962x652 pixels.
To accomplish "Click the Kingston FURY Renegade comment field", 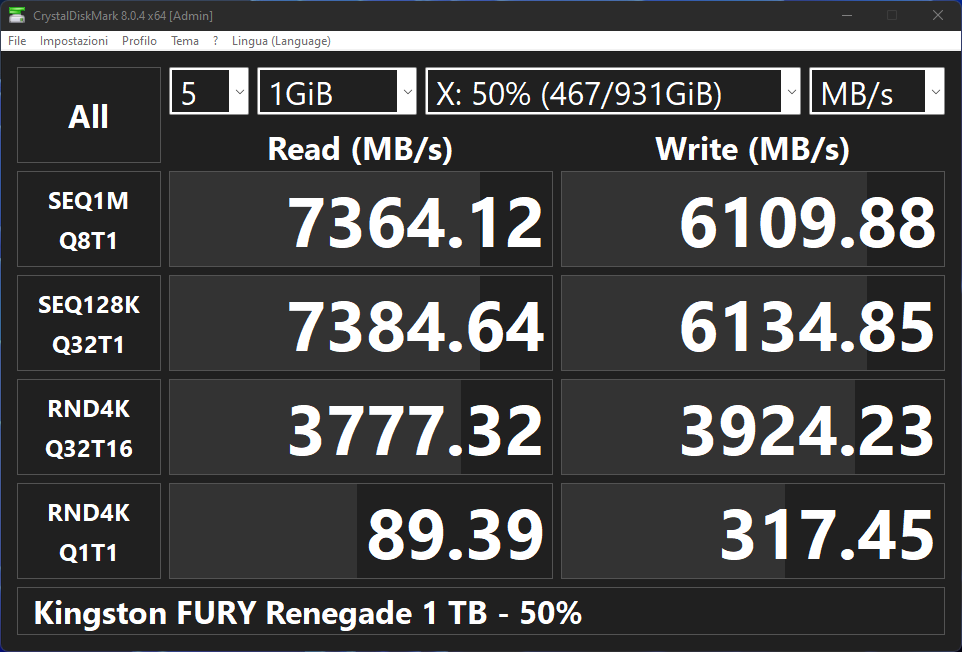I will point(481,612).
